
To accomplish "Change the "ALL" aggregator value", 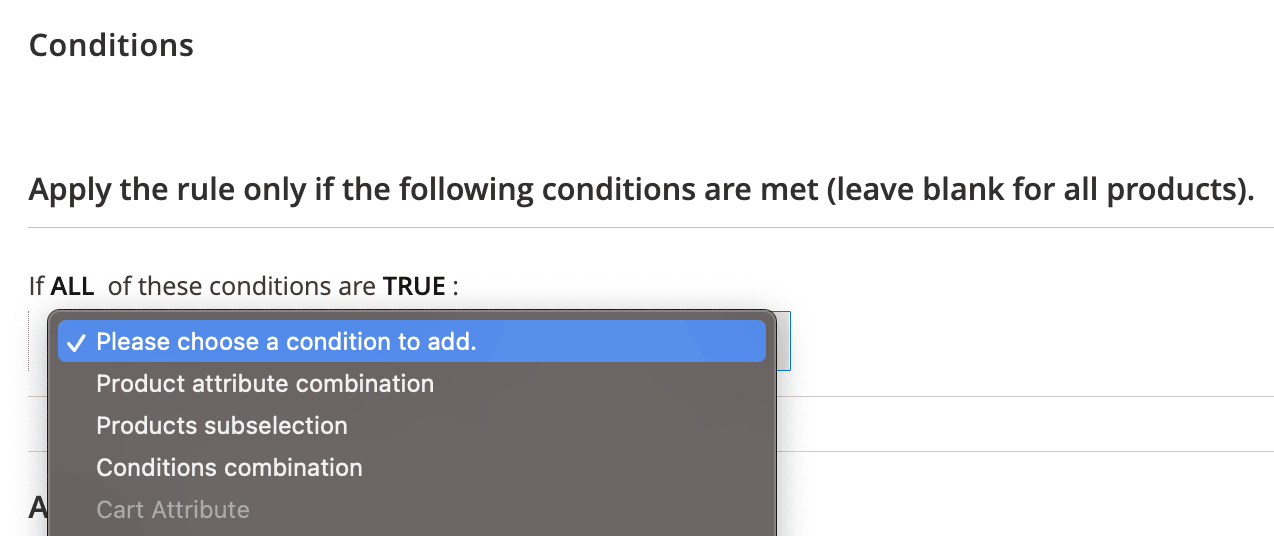I will point(72,287).
